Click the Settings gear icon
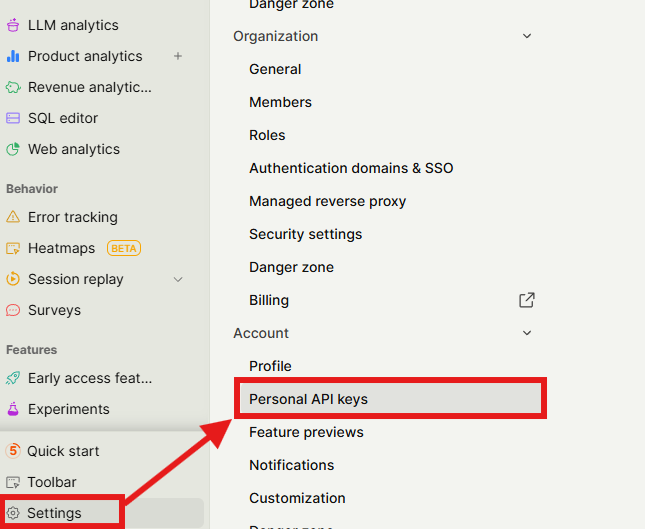Viewport: 645px width, 529px height. tap(13, 513)
